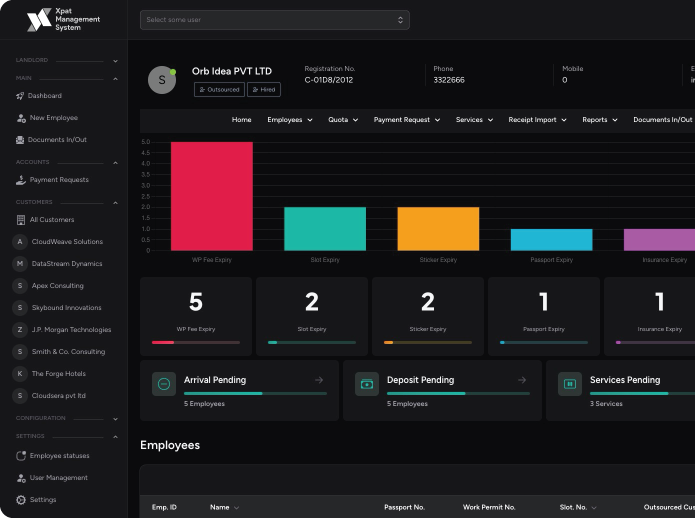695x518 pixels.
Task: Click the Arrival Pending card icon
Action: pos(164,384)
